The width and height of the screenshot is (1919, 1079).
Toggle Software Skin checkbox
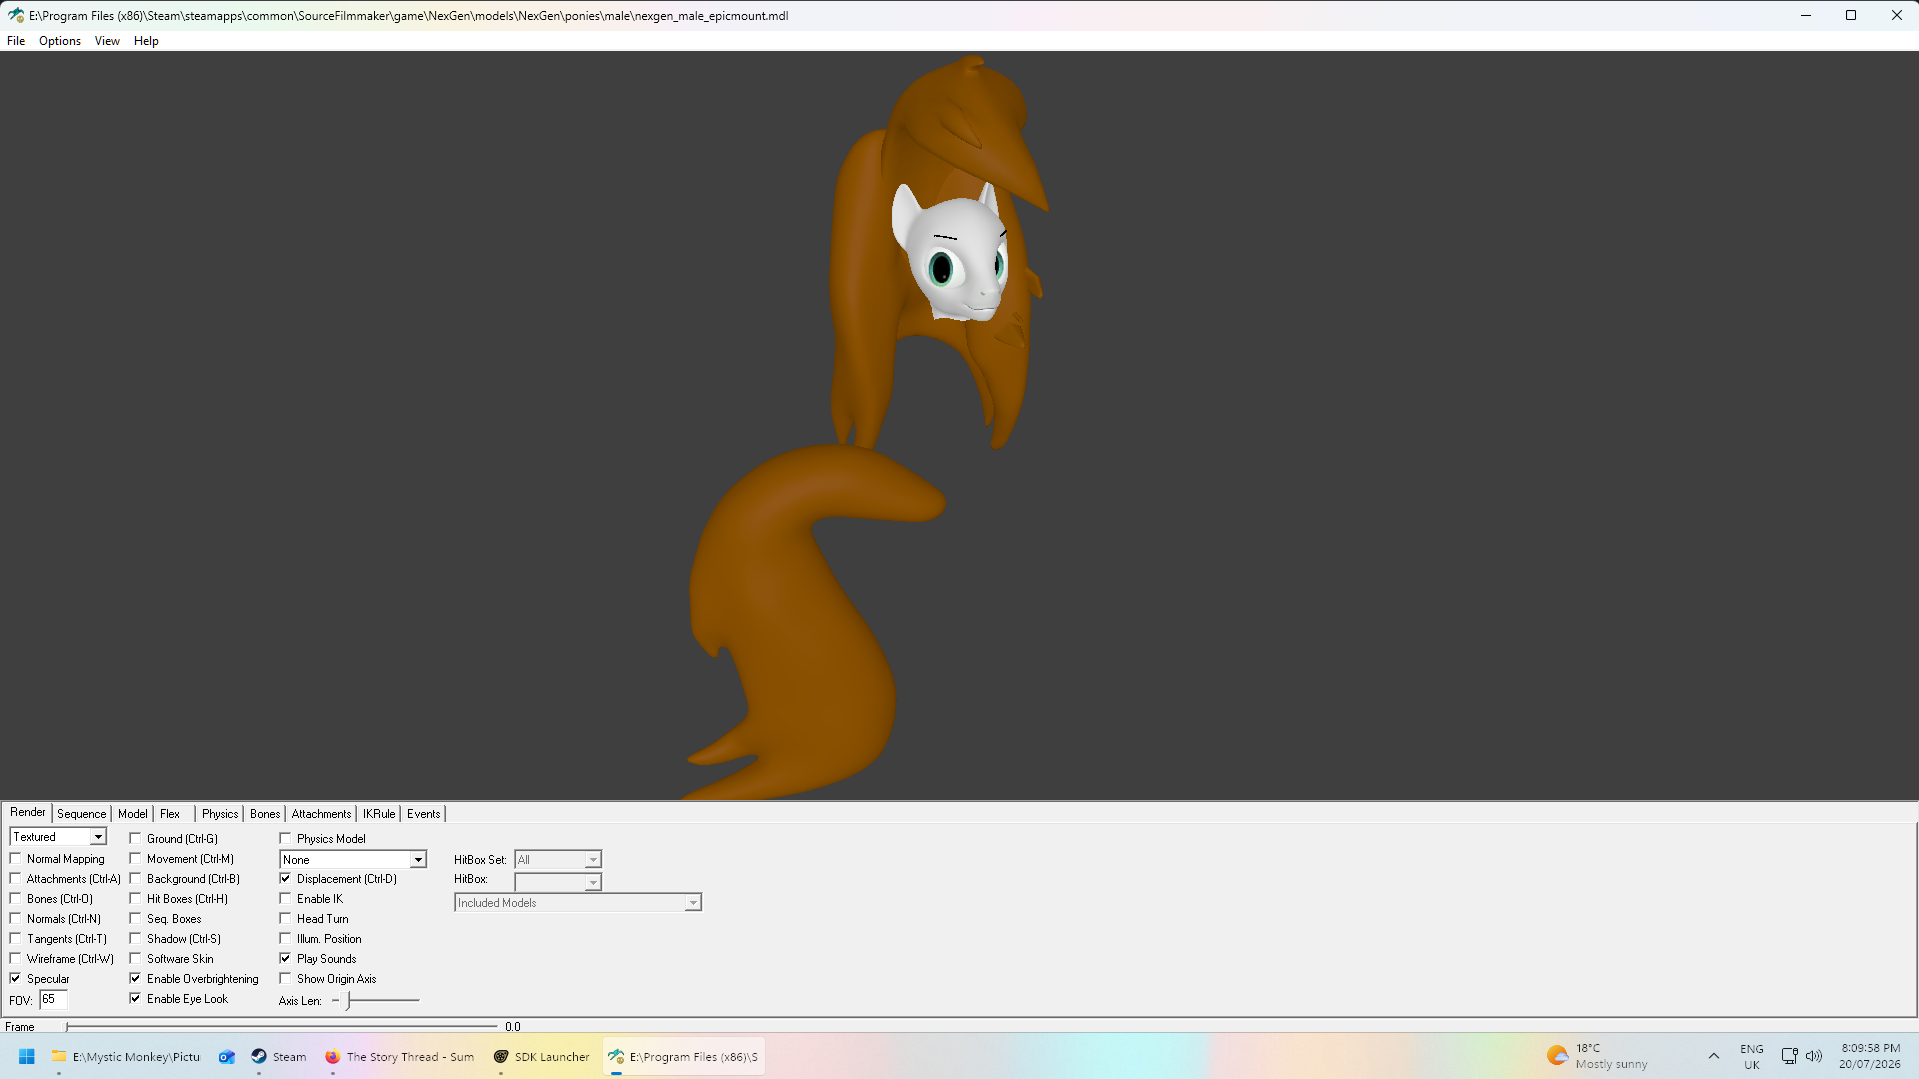(136, 959)
